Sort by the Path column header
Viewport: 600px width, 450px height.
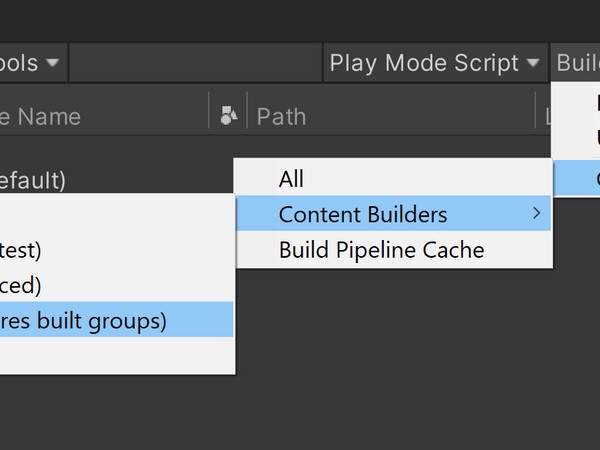click(280, 116)
